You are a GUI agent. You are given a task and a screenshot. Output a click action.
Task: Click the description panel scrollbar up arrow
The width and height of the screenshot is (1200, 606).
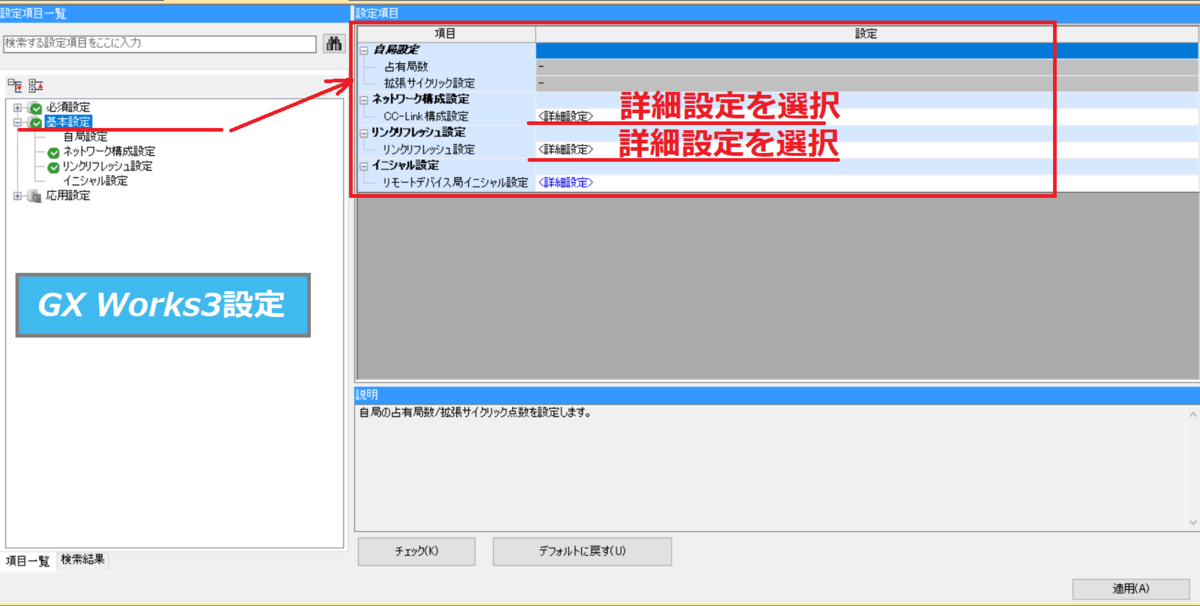tap(1192, 414)
